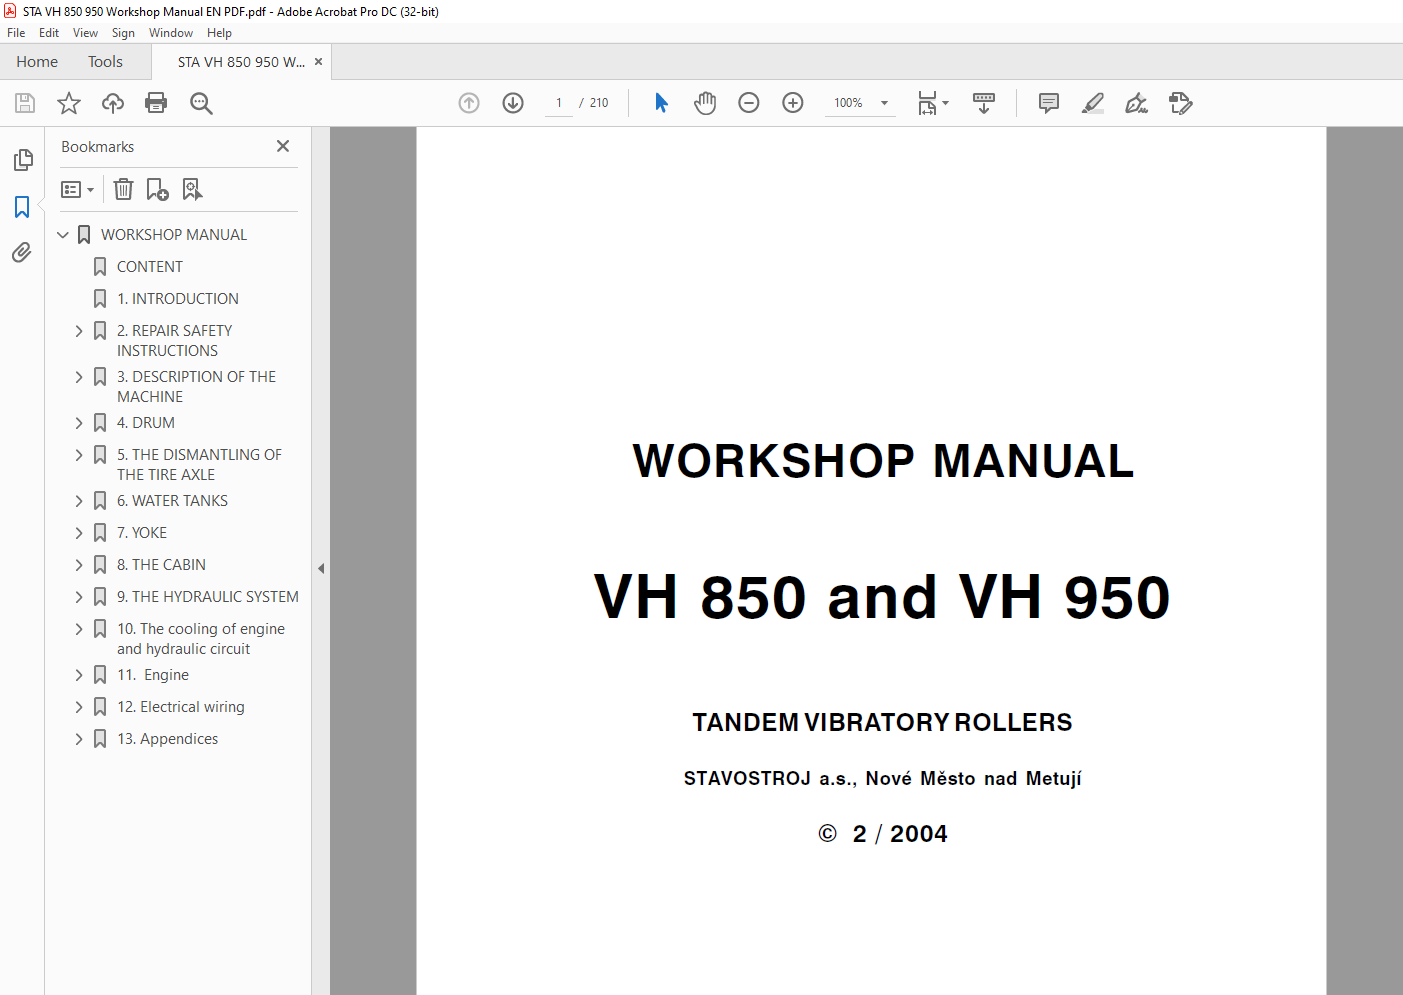1403x995 pixels.
Task: Open the Sign document tool
Action: 1137,103
